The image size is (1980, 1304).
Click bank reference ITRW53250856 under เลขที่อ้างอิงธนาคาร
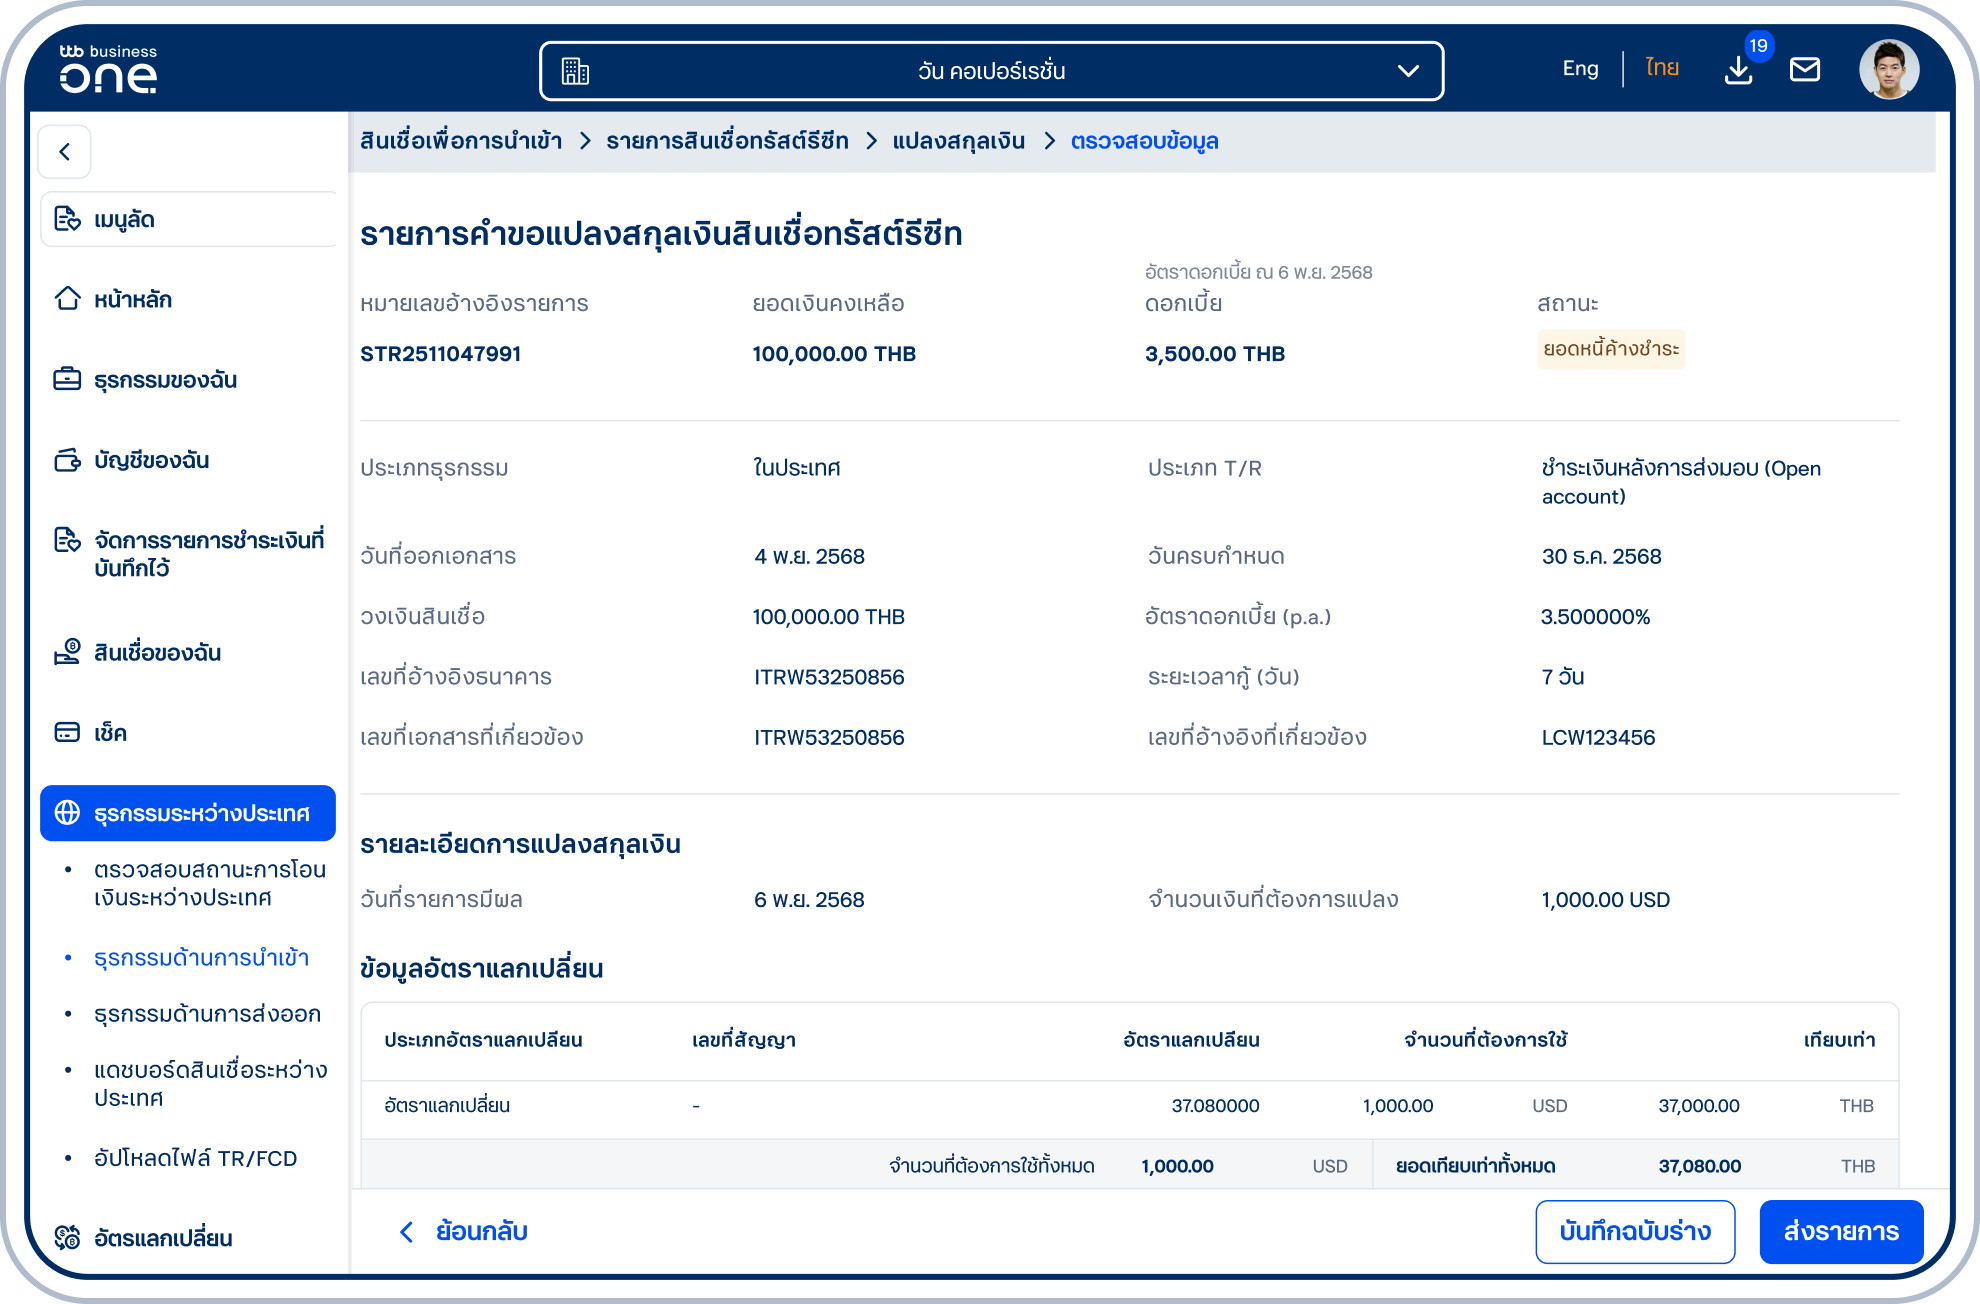828,677
